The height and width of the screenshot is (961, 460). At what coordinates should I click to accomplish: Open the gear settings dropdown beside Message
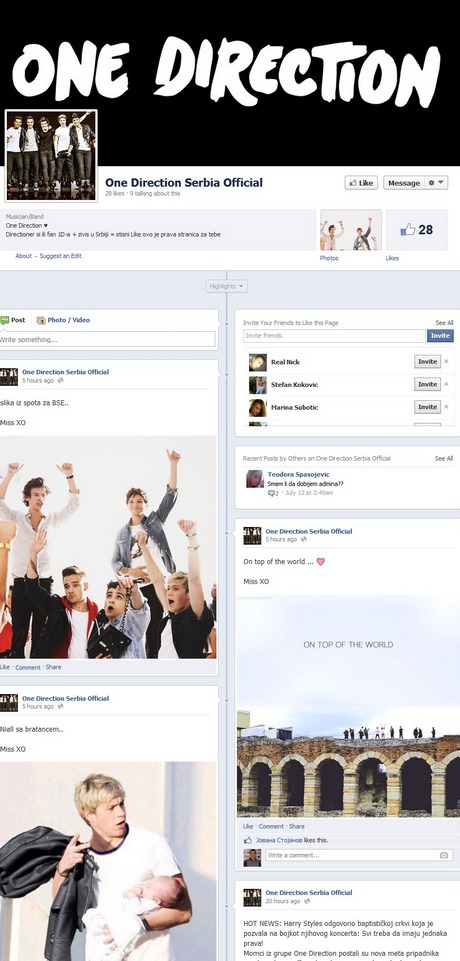pos(436,183)
